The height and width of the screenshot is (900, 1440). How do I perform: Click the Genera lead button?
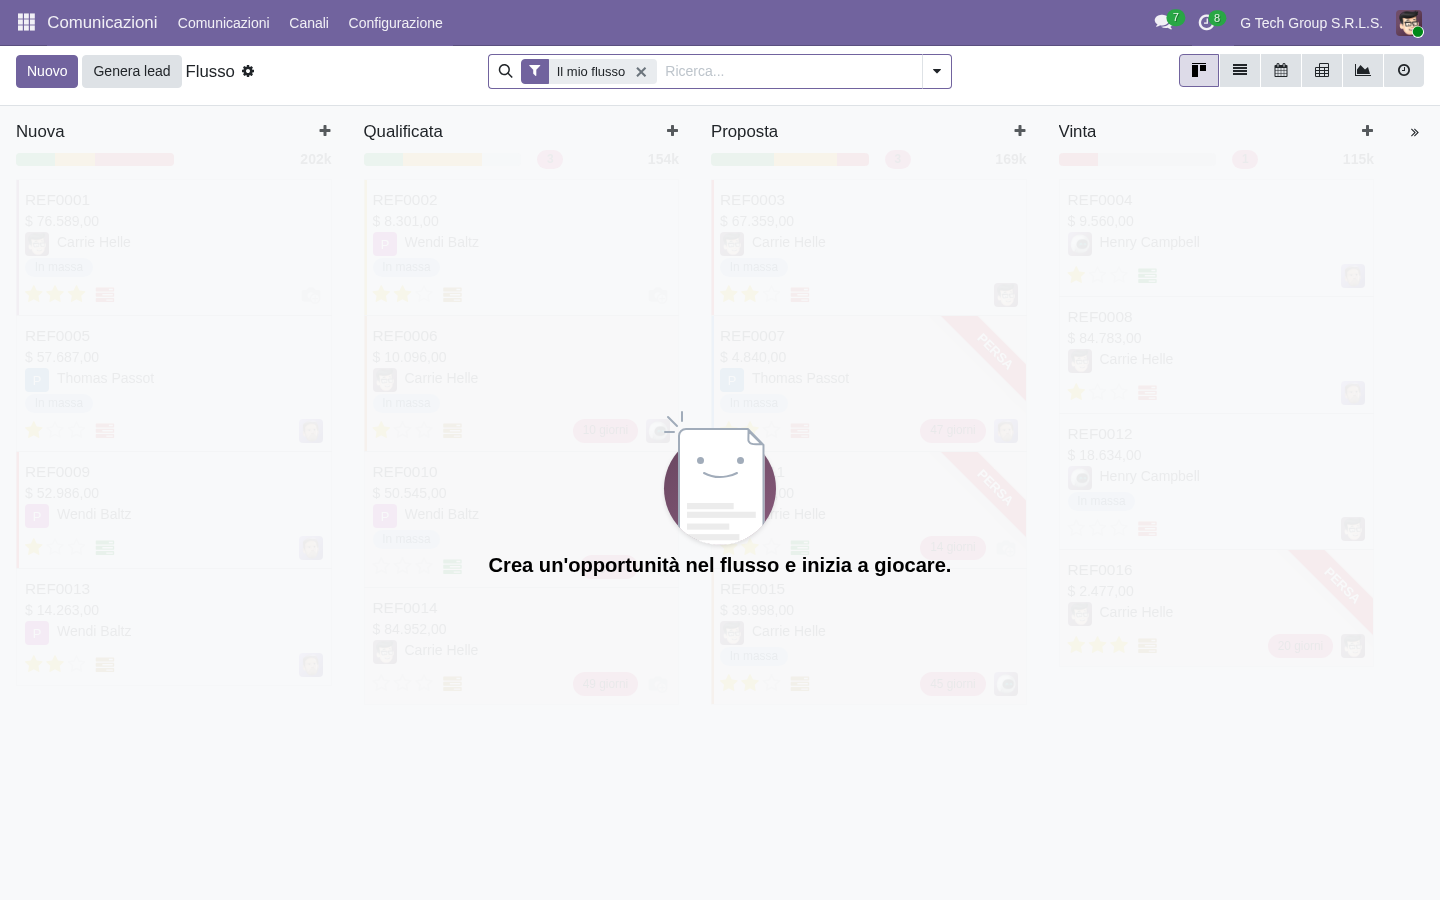pos(132,71)
